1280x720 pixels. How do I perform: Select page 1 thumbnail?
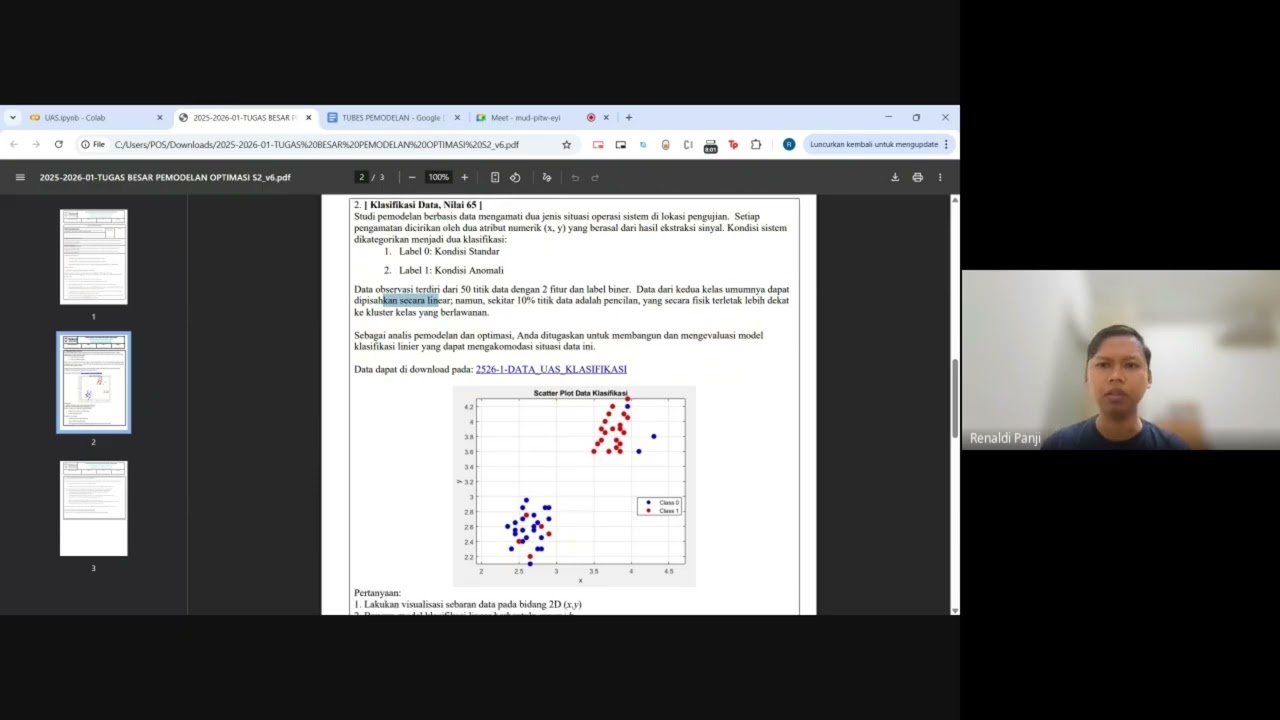click(93, 256)
